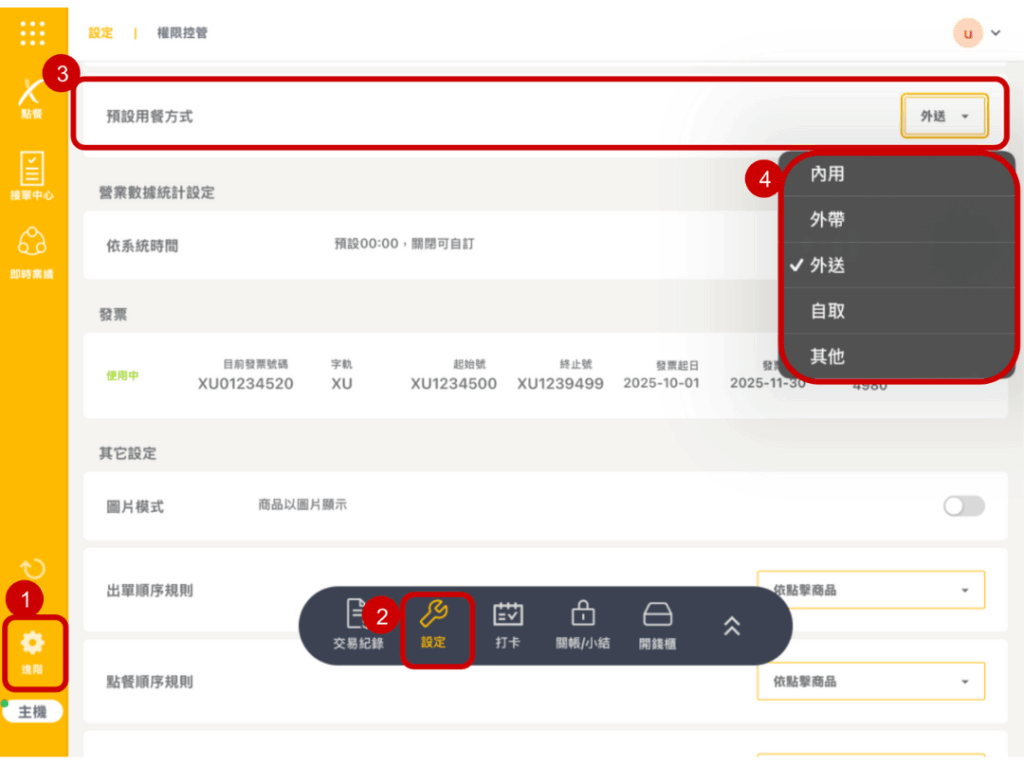Open the 點餐 ordering icon in sidebar
1024x768 pixels.
pos(32,98)
